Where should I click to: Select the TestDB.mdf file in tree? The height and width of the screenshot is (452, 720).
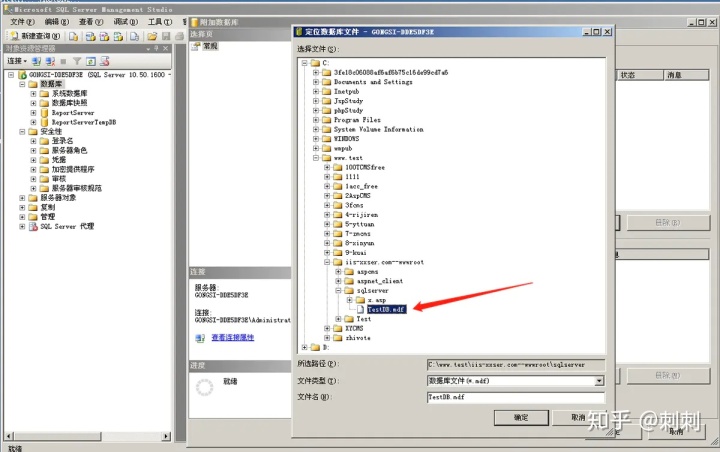(386, 310)
